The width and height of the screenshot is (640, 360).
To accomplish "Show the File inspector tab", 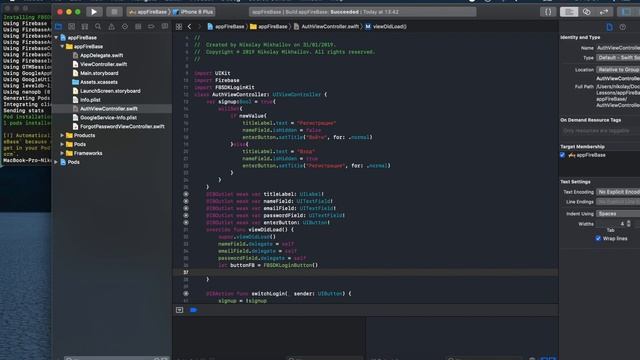I will 609,27.
